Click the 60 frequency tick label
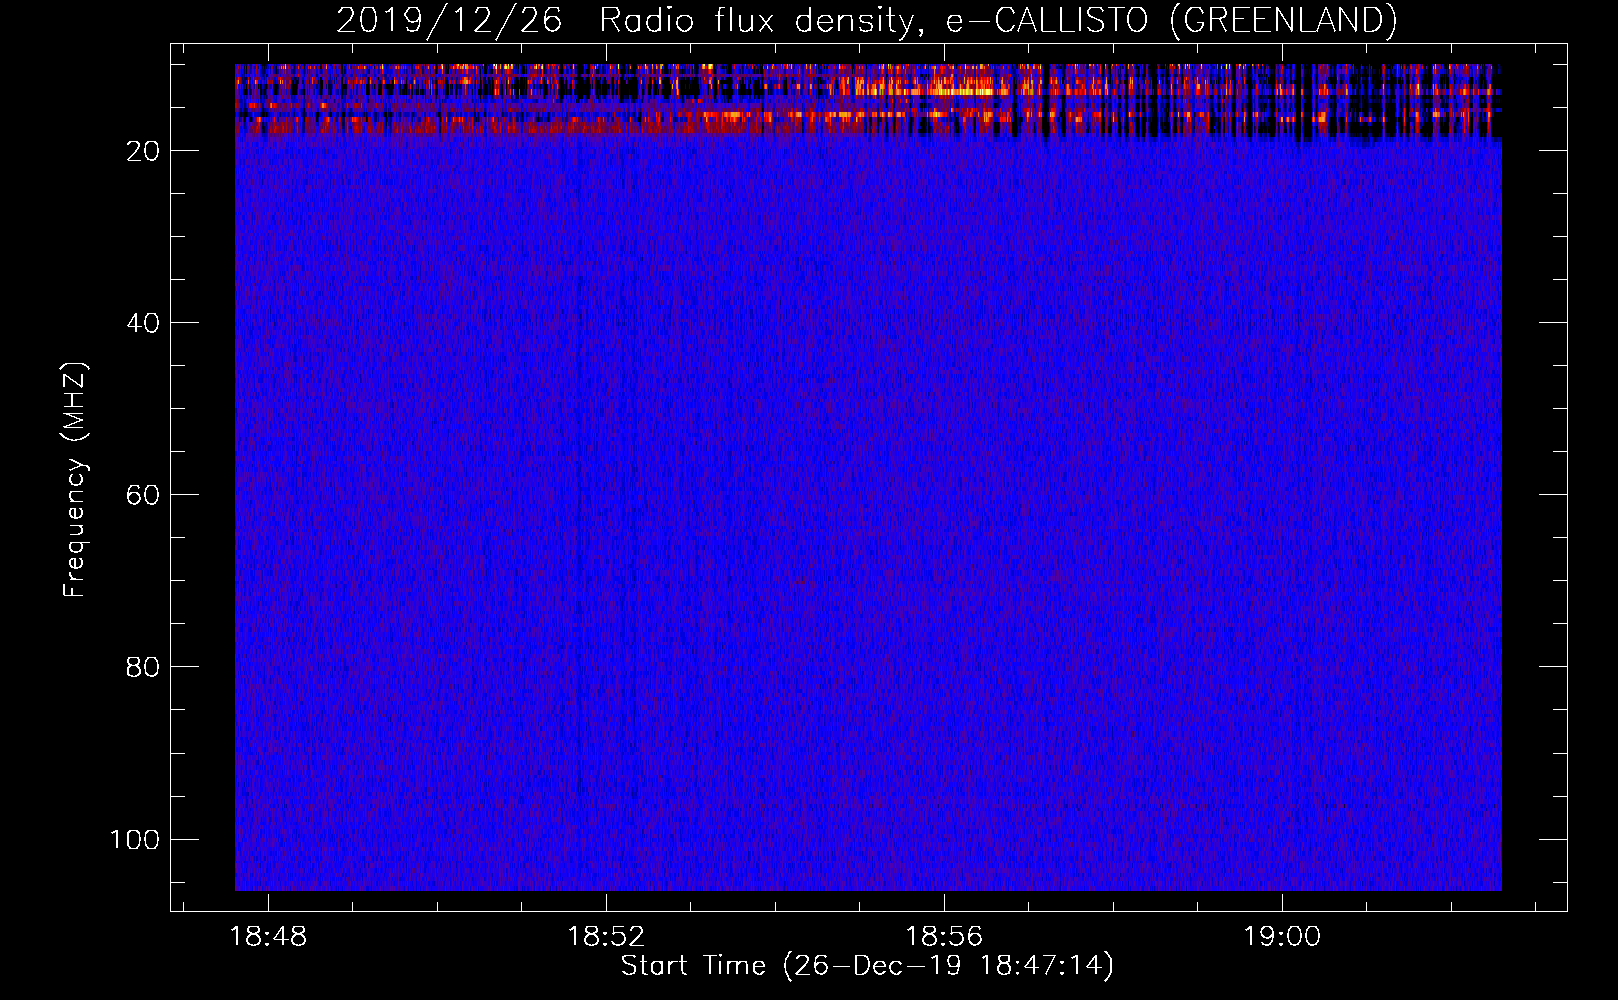 [x=143, y=495]
